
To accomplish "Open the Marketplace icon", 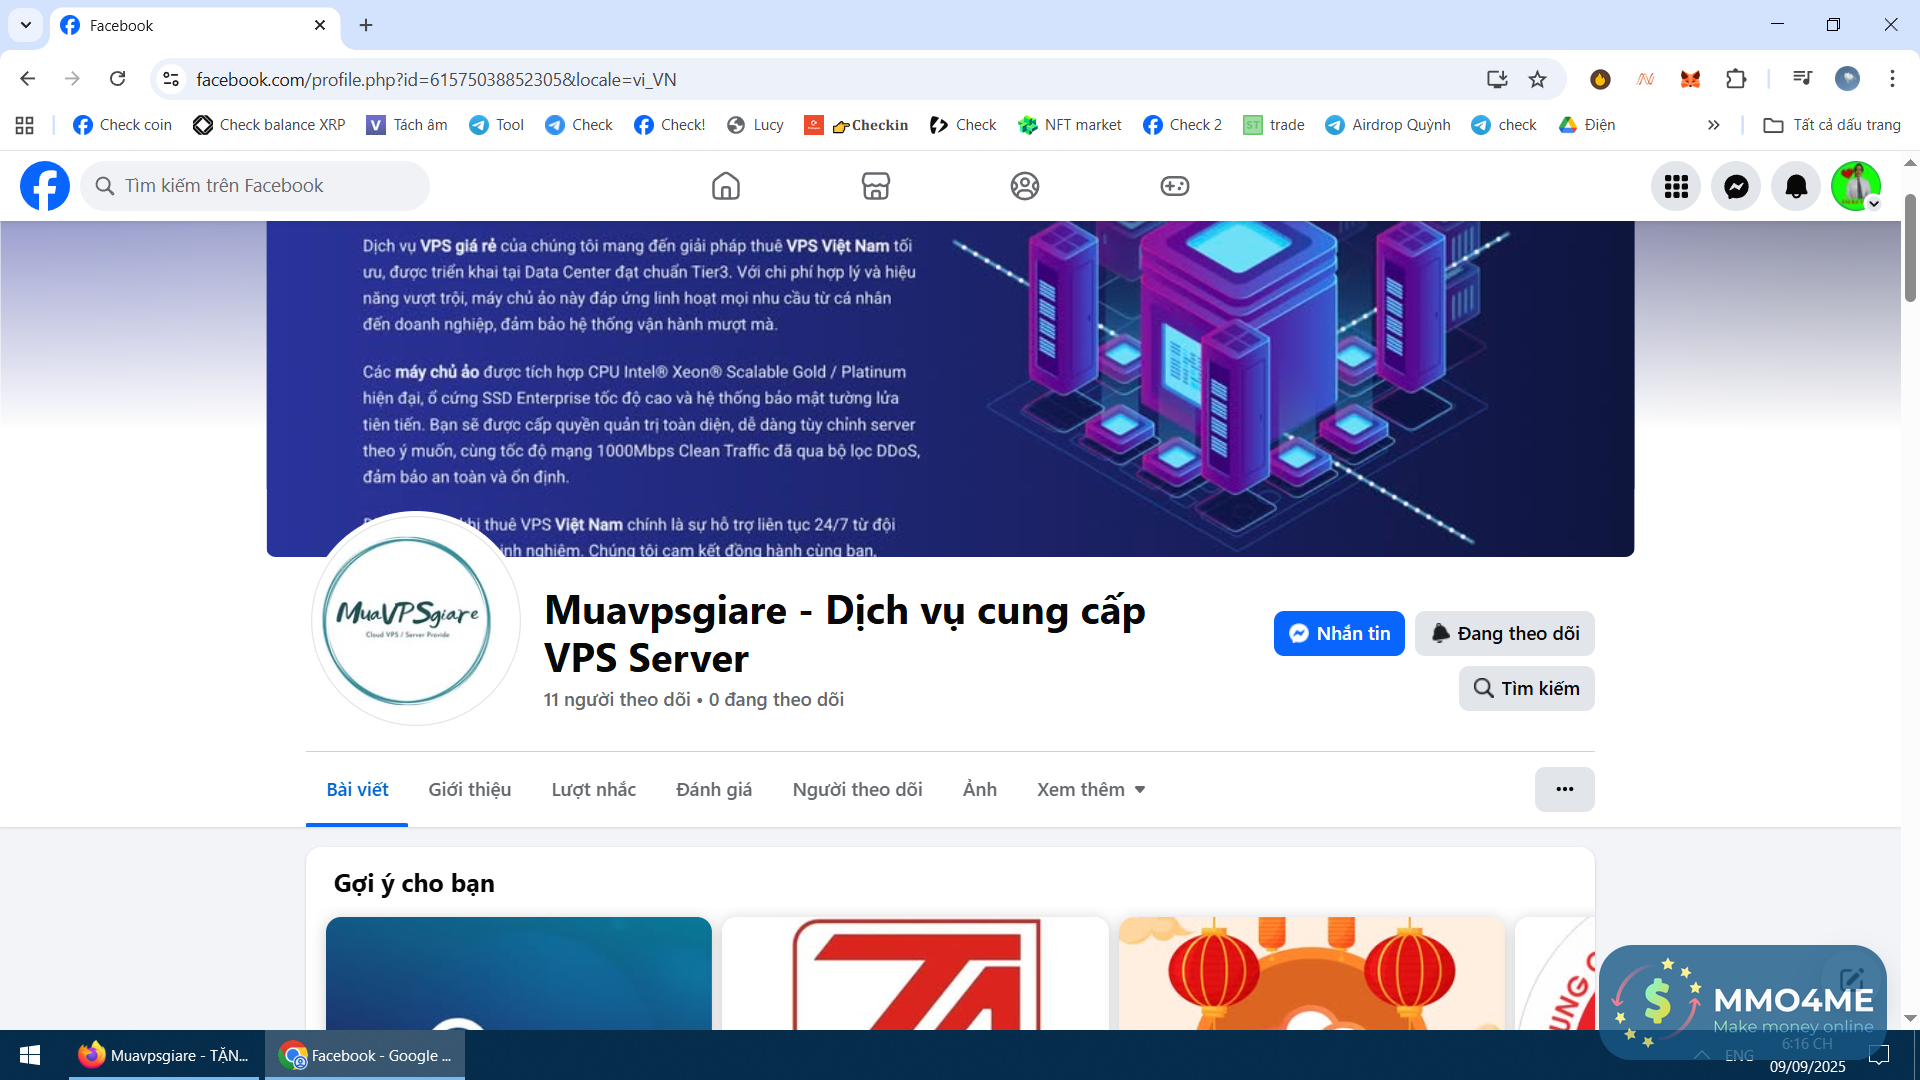I will (x=875, y=186).
